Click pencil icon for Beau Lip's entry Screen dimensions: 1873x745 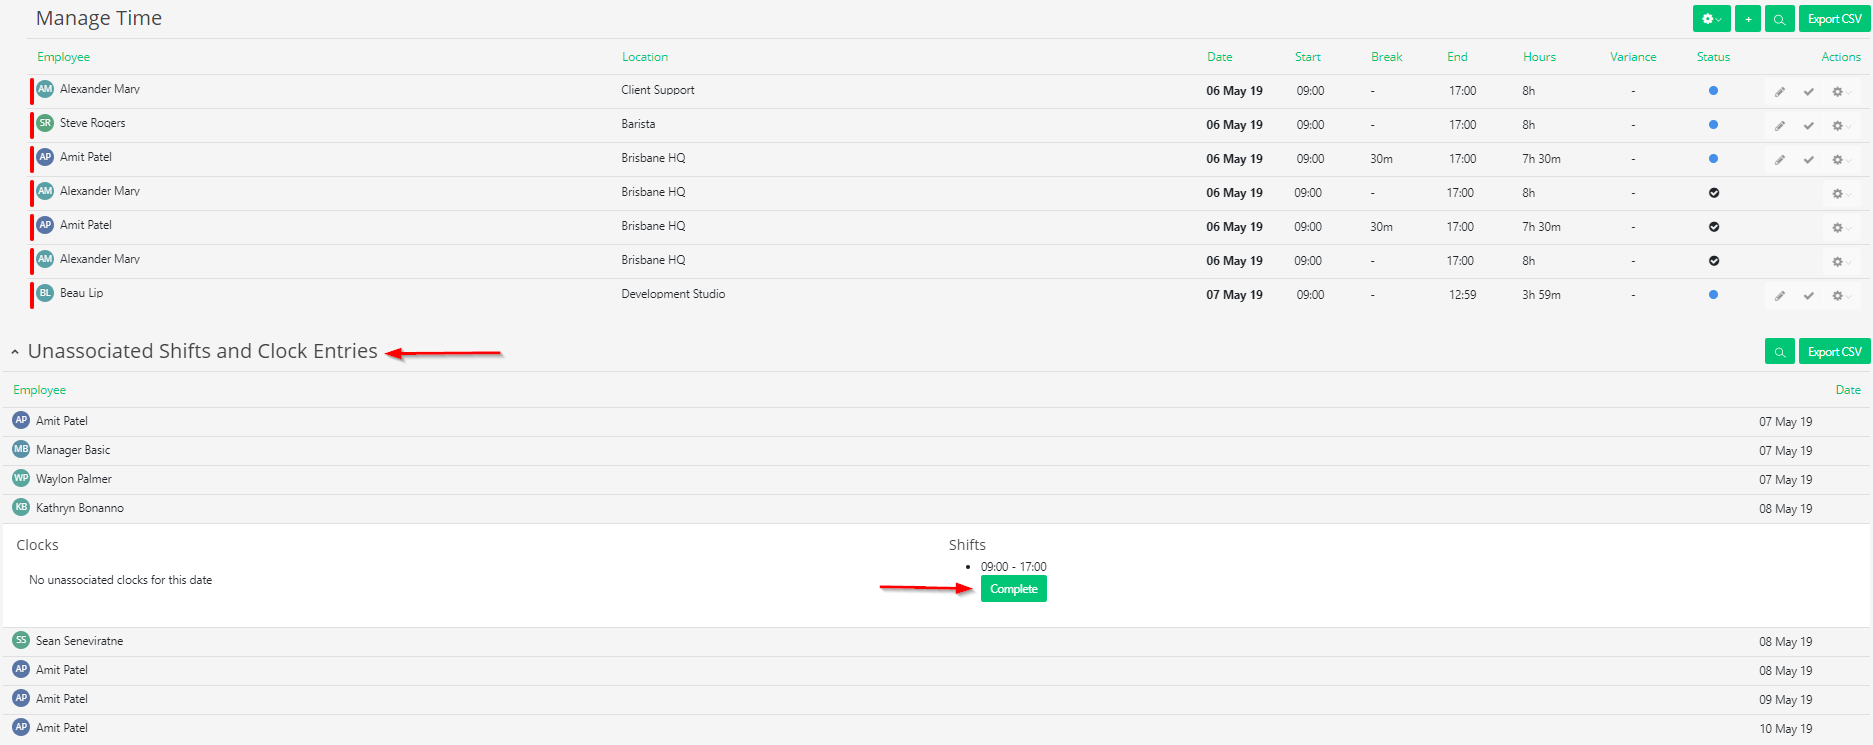(1780, 296)
